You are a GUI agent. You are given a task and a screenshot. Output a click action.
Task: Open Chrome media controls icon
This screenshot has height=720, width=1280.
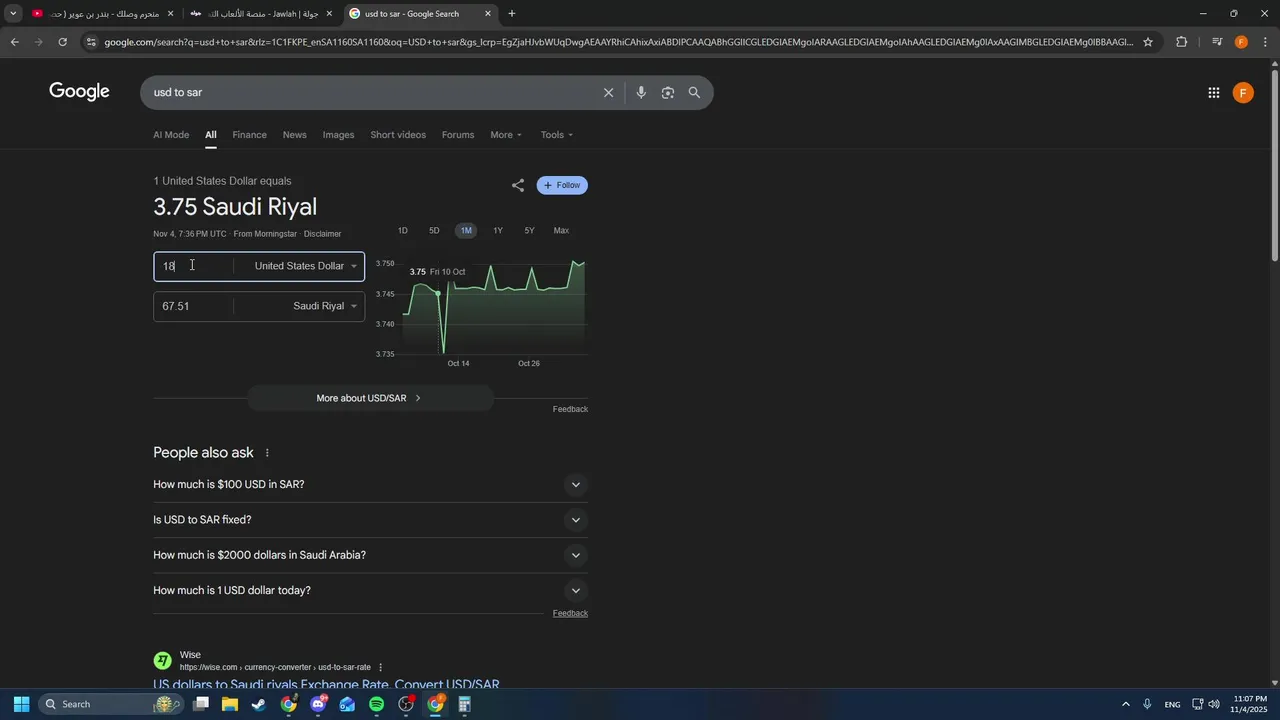pos(1216,42)
